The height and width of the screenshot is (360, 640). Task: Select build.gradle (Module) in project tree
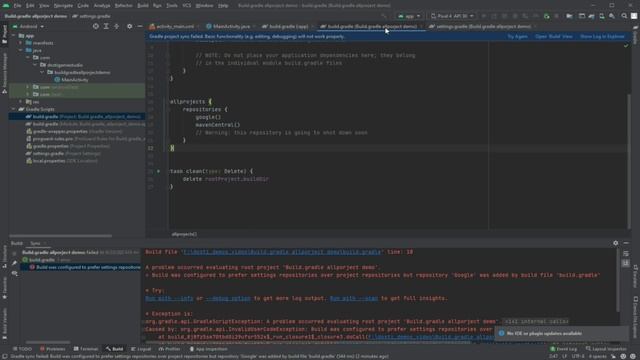[85, 124]
